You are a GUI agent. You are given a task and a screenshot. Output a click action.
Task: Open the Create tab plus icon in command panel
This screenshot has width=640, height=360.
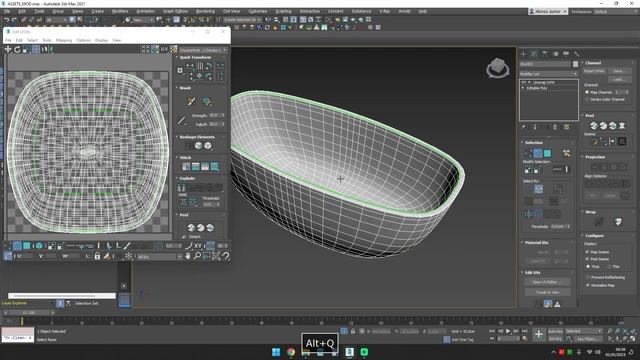523,54
